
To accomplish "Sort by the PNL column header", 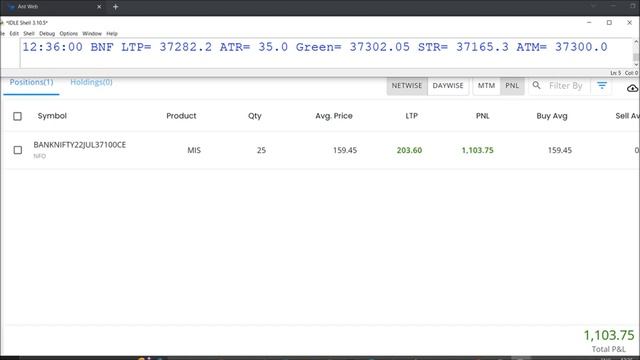I will tap(482, 116).
